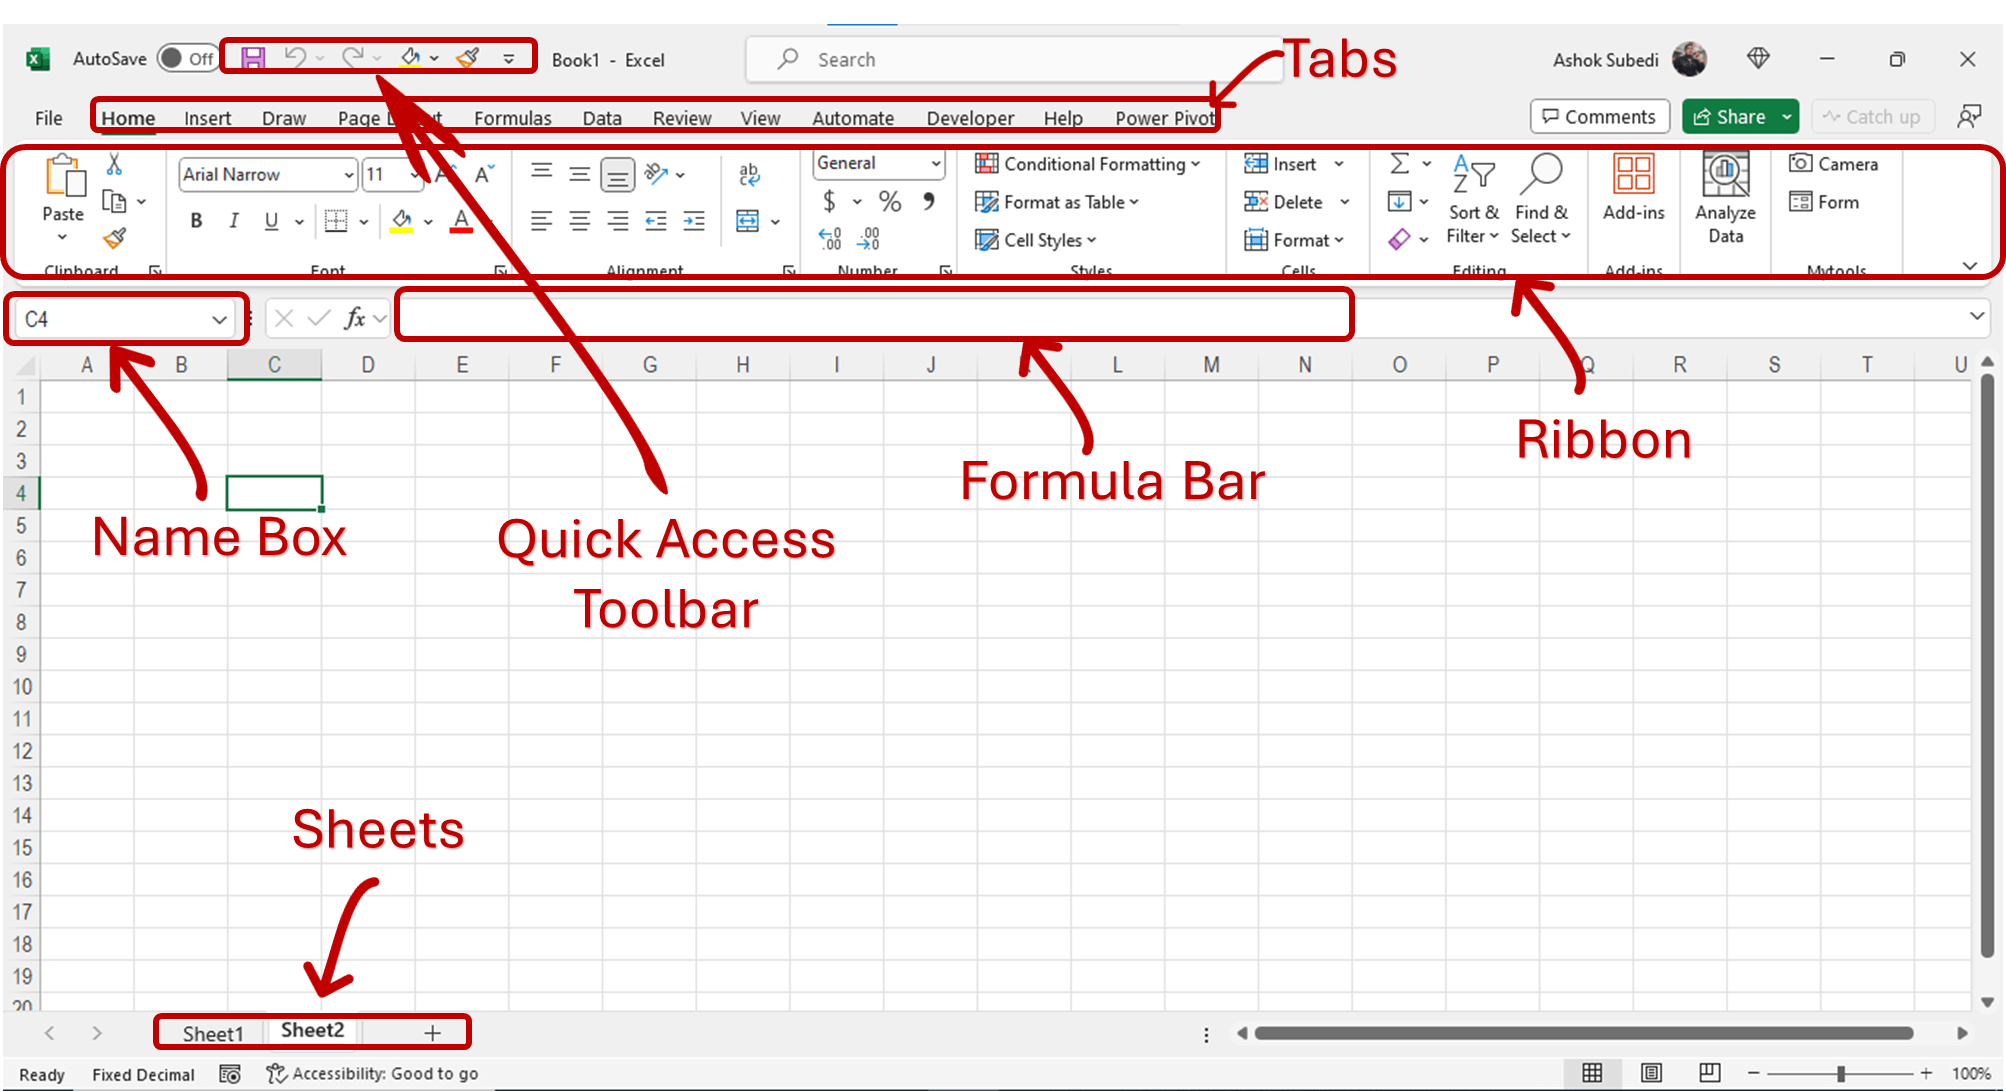The height and width of the screenshot is (1091, 2006).
Task: Click the Share button
Action: (x=1730, y=117)
